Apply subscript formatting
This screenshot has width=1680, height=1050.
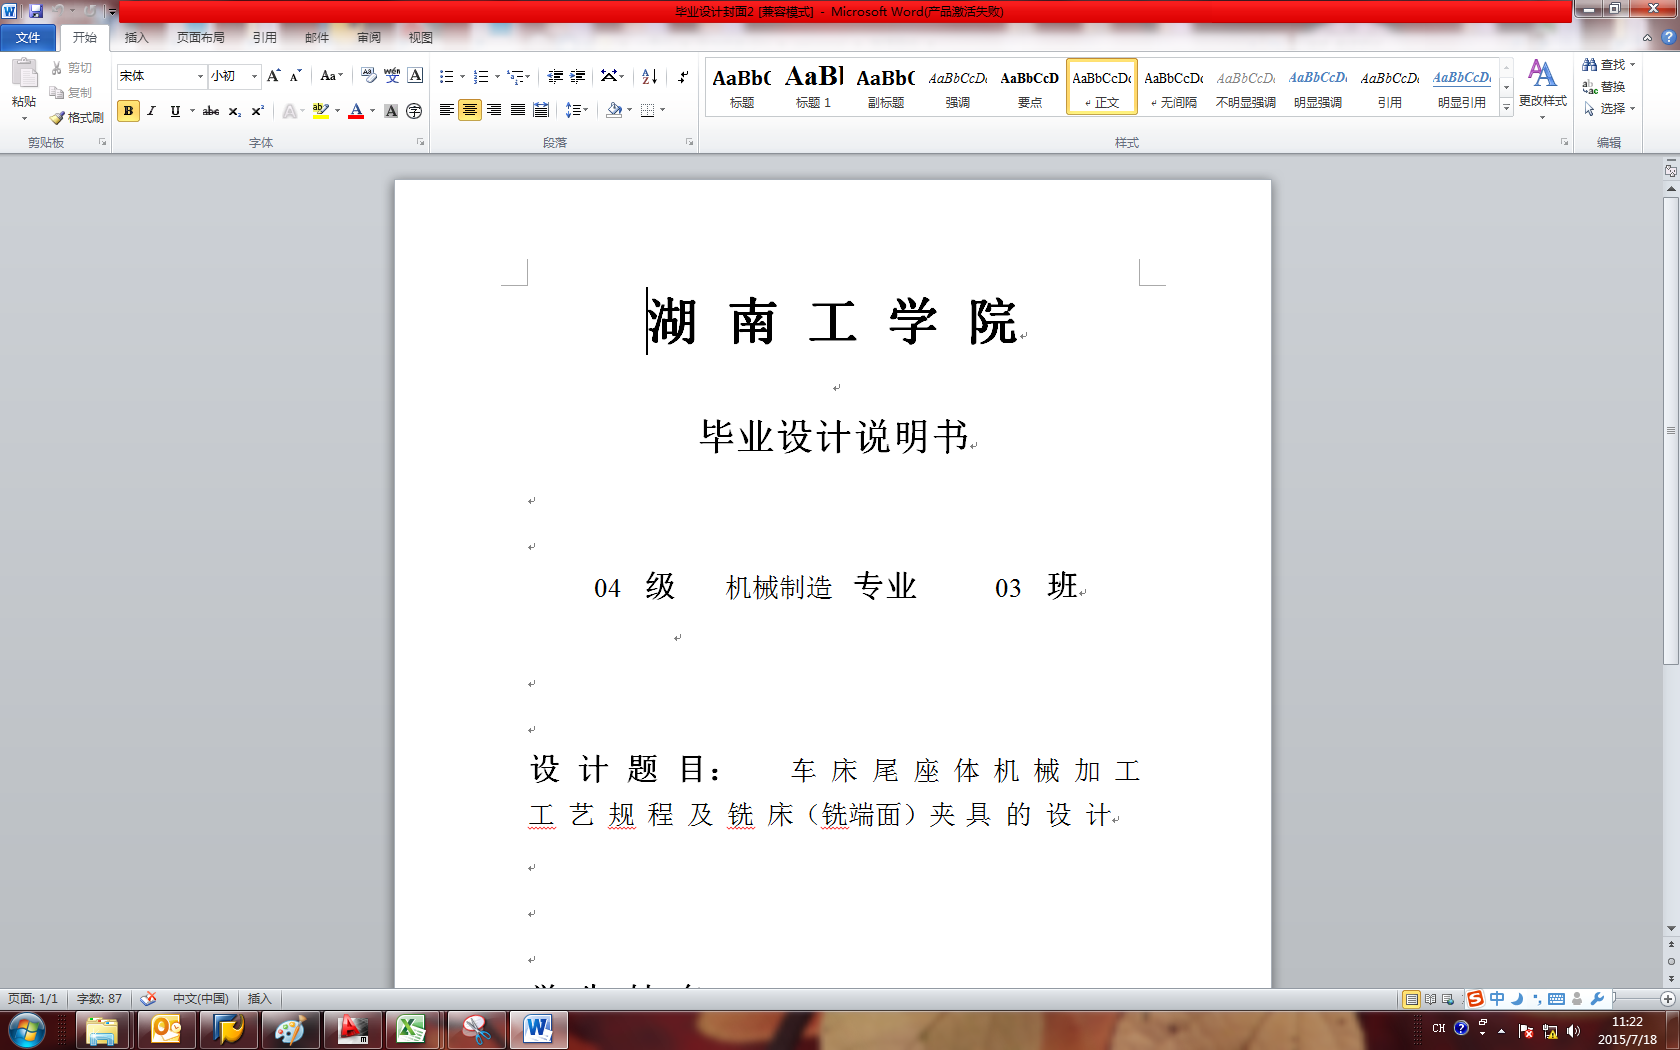click(x=235, y=111)
